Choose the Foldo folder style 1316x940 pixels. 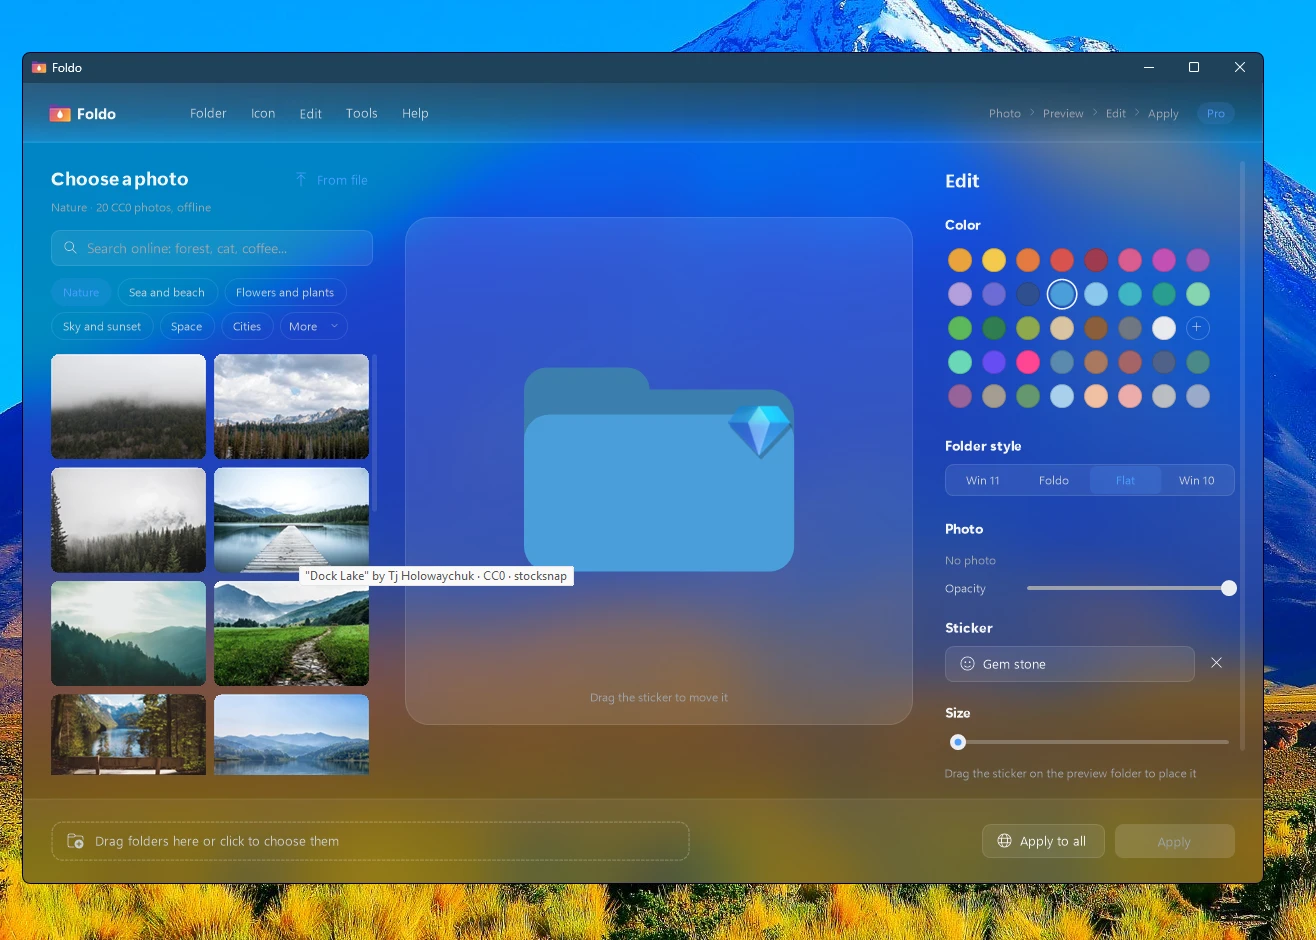point(1054,480)
